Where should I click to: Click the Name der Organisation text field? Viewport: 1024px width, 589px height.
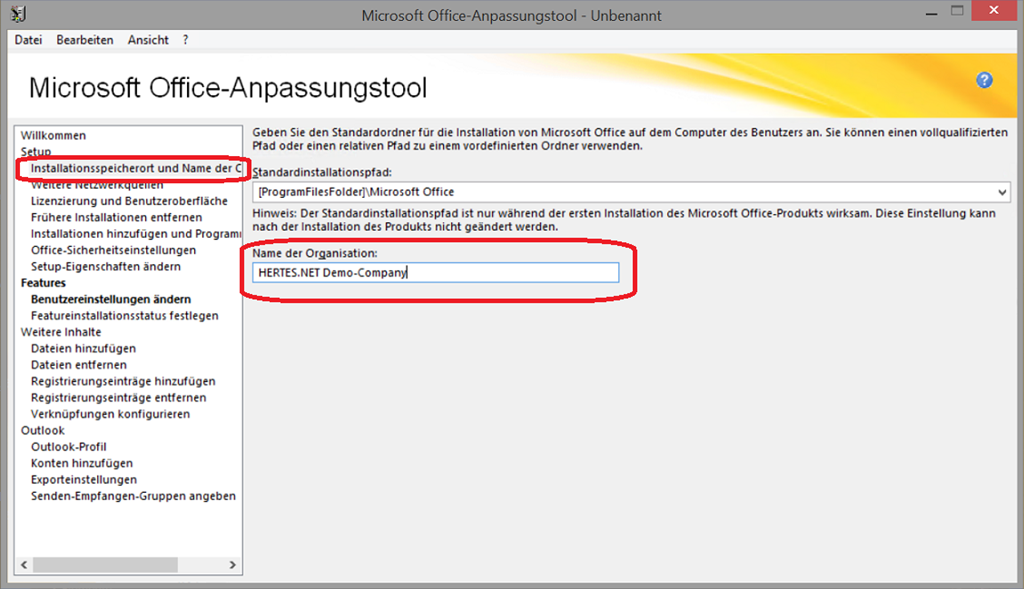click(x=435, y=272)
